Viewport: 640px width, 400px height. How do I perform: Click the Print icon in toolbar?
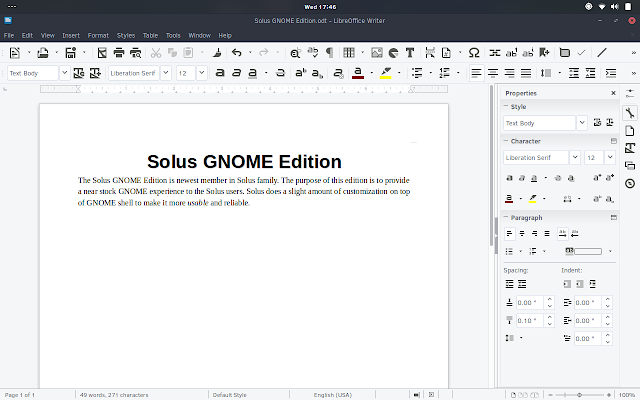pos(119,53)
